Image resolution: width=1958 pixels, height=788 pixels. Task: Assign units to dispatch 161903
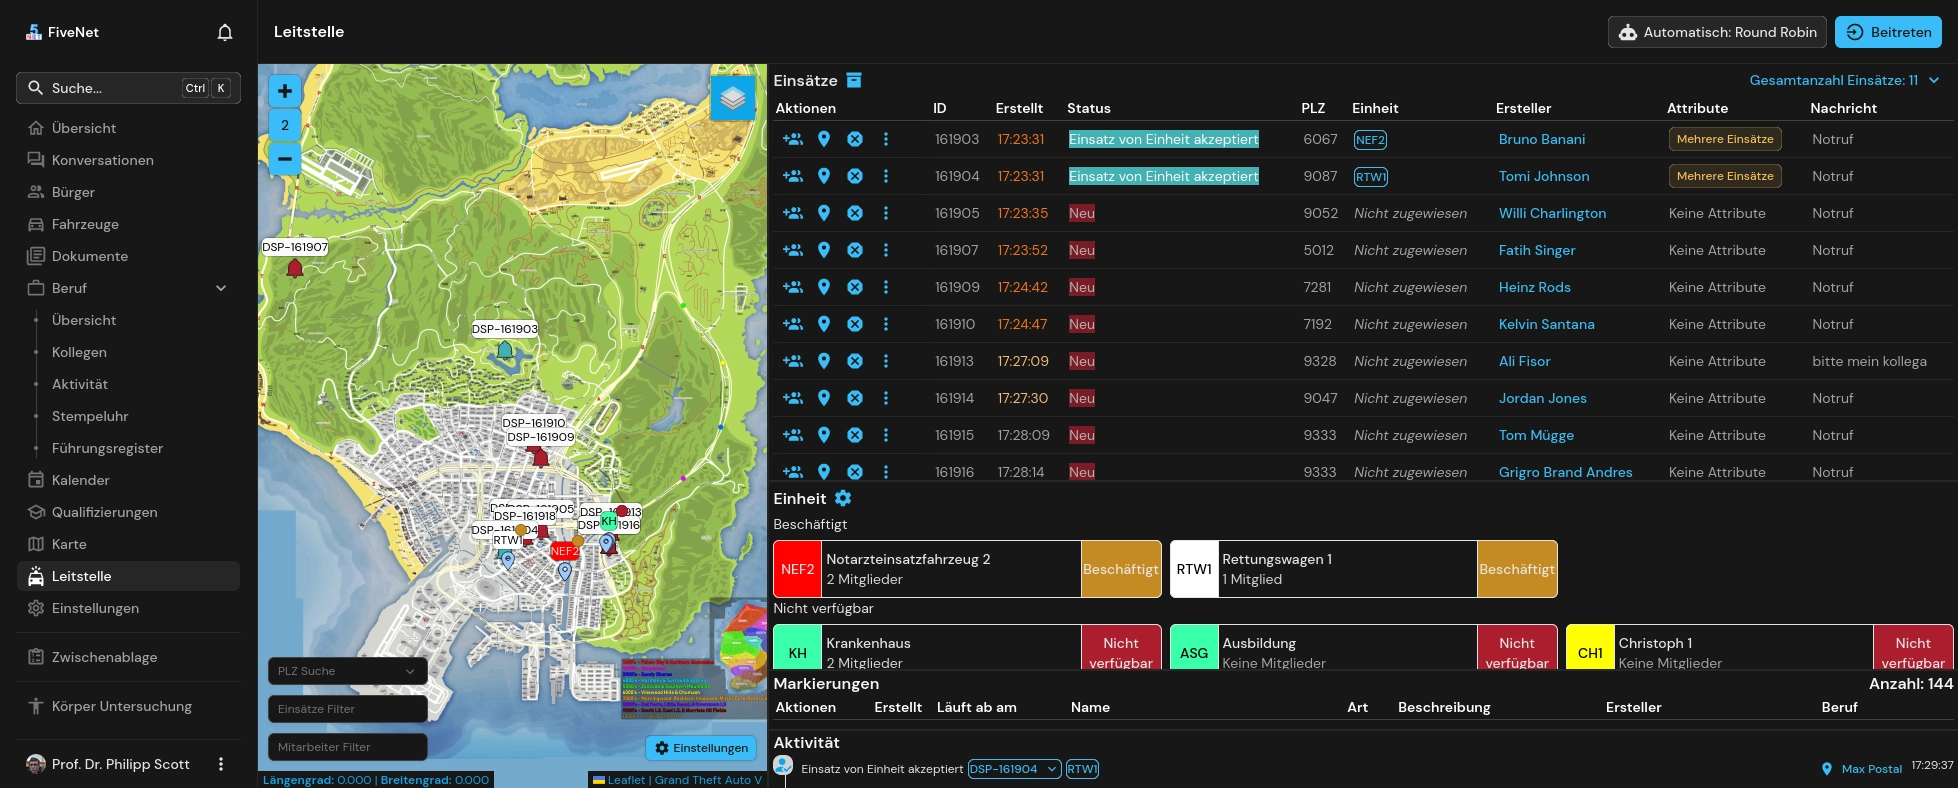(x=793, y=139)
